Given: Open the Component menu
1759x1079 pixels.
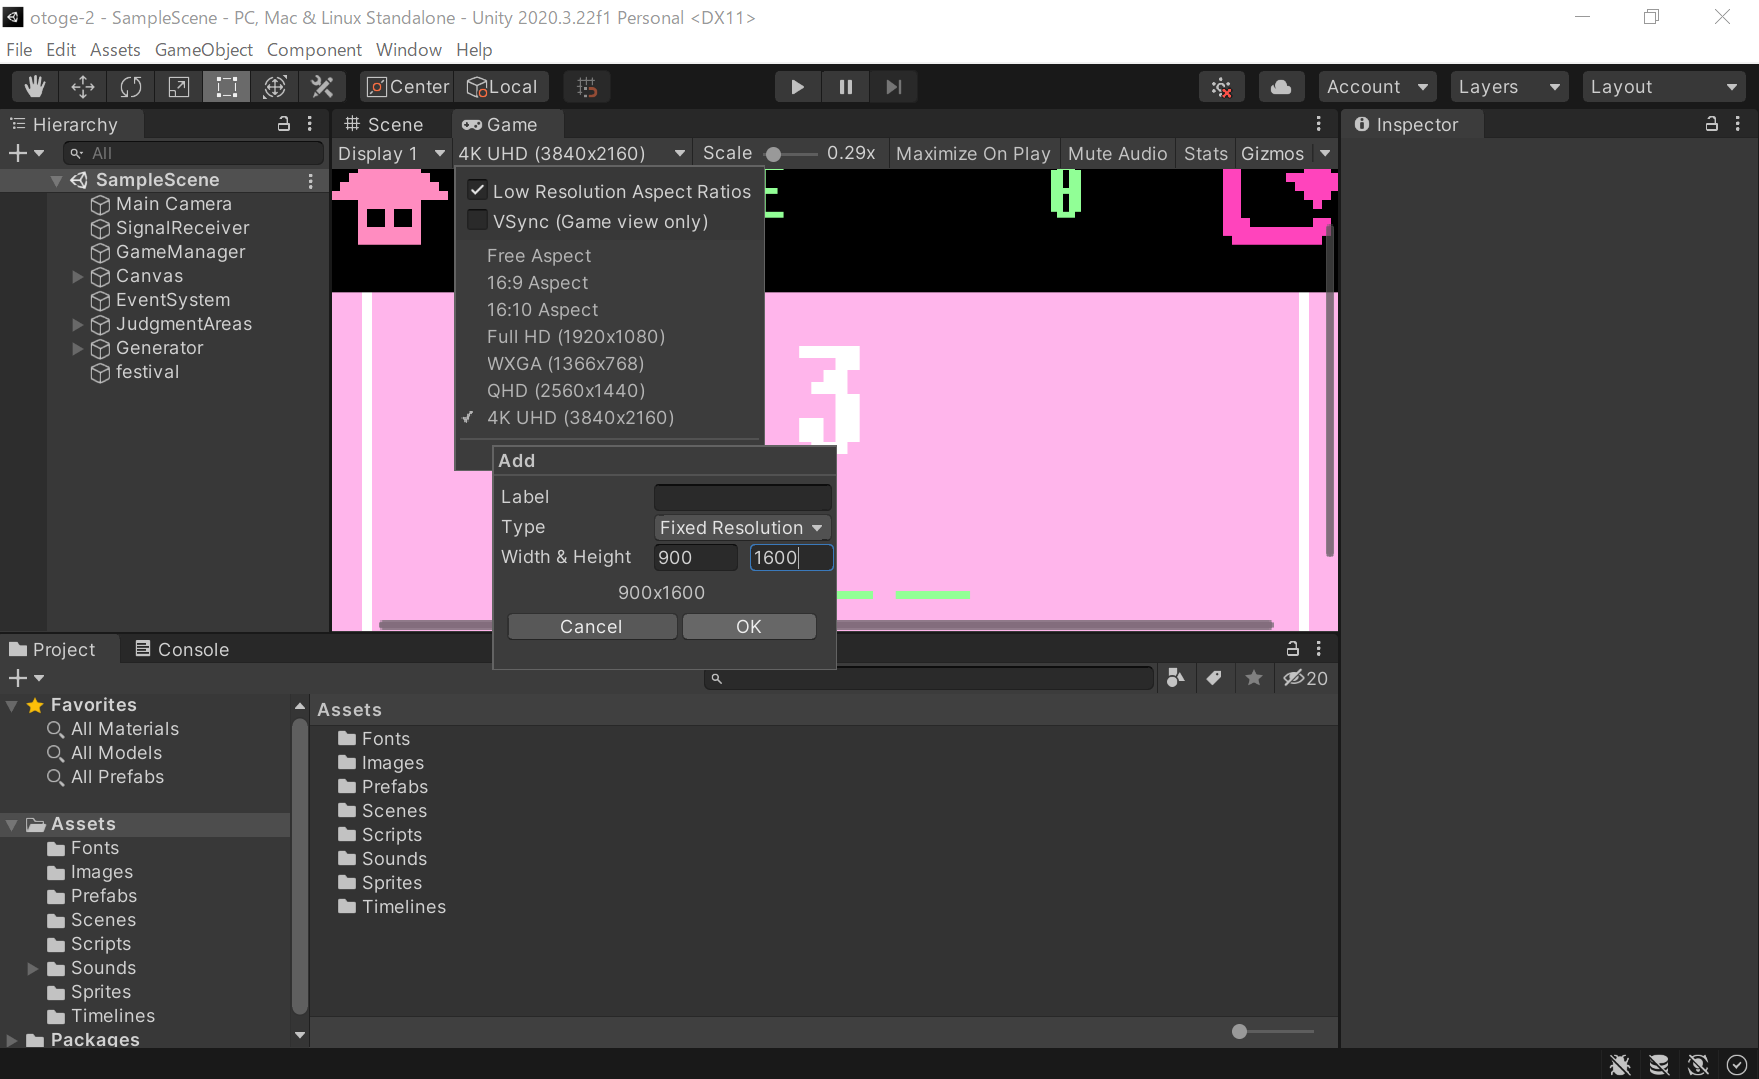Looking at the screenshot, I should (x=314, y=50).
